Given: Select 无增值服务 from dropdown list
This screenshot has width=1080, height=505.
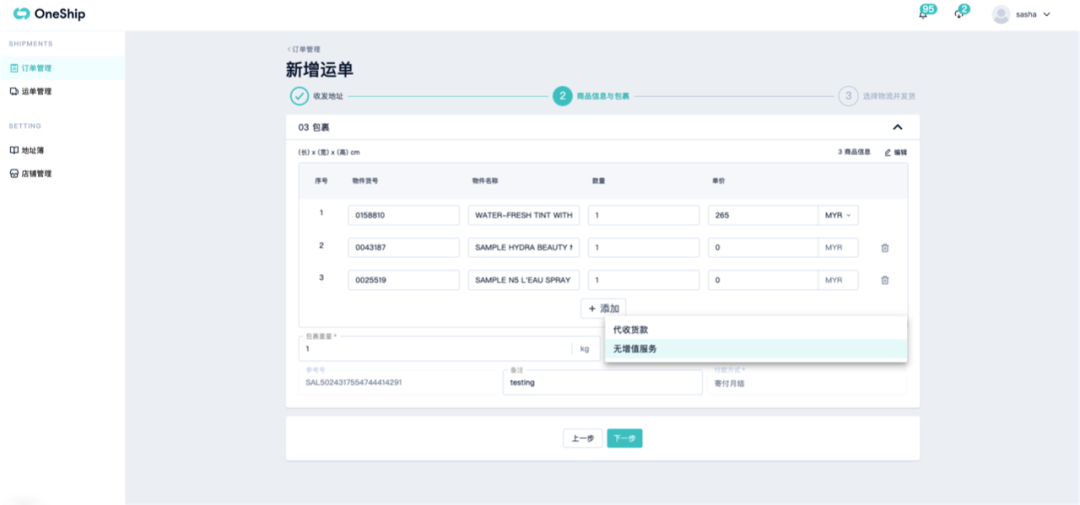Looking at the screenshot, I should [756, 349].
